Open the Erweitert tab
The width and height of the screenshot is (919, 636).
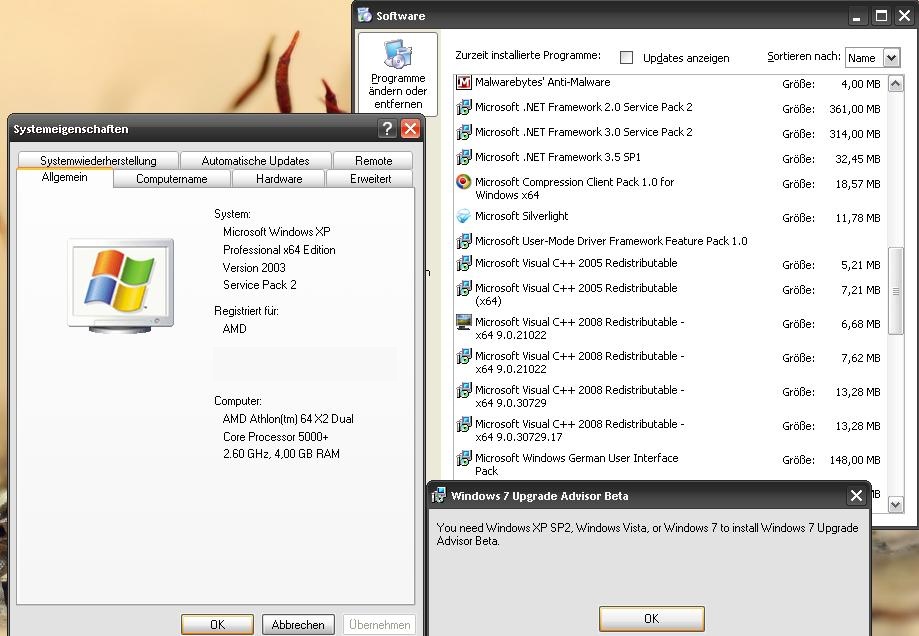point(370,179)
